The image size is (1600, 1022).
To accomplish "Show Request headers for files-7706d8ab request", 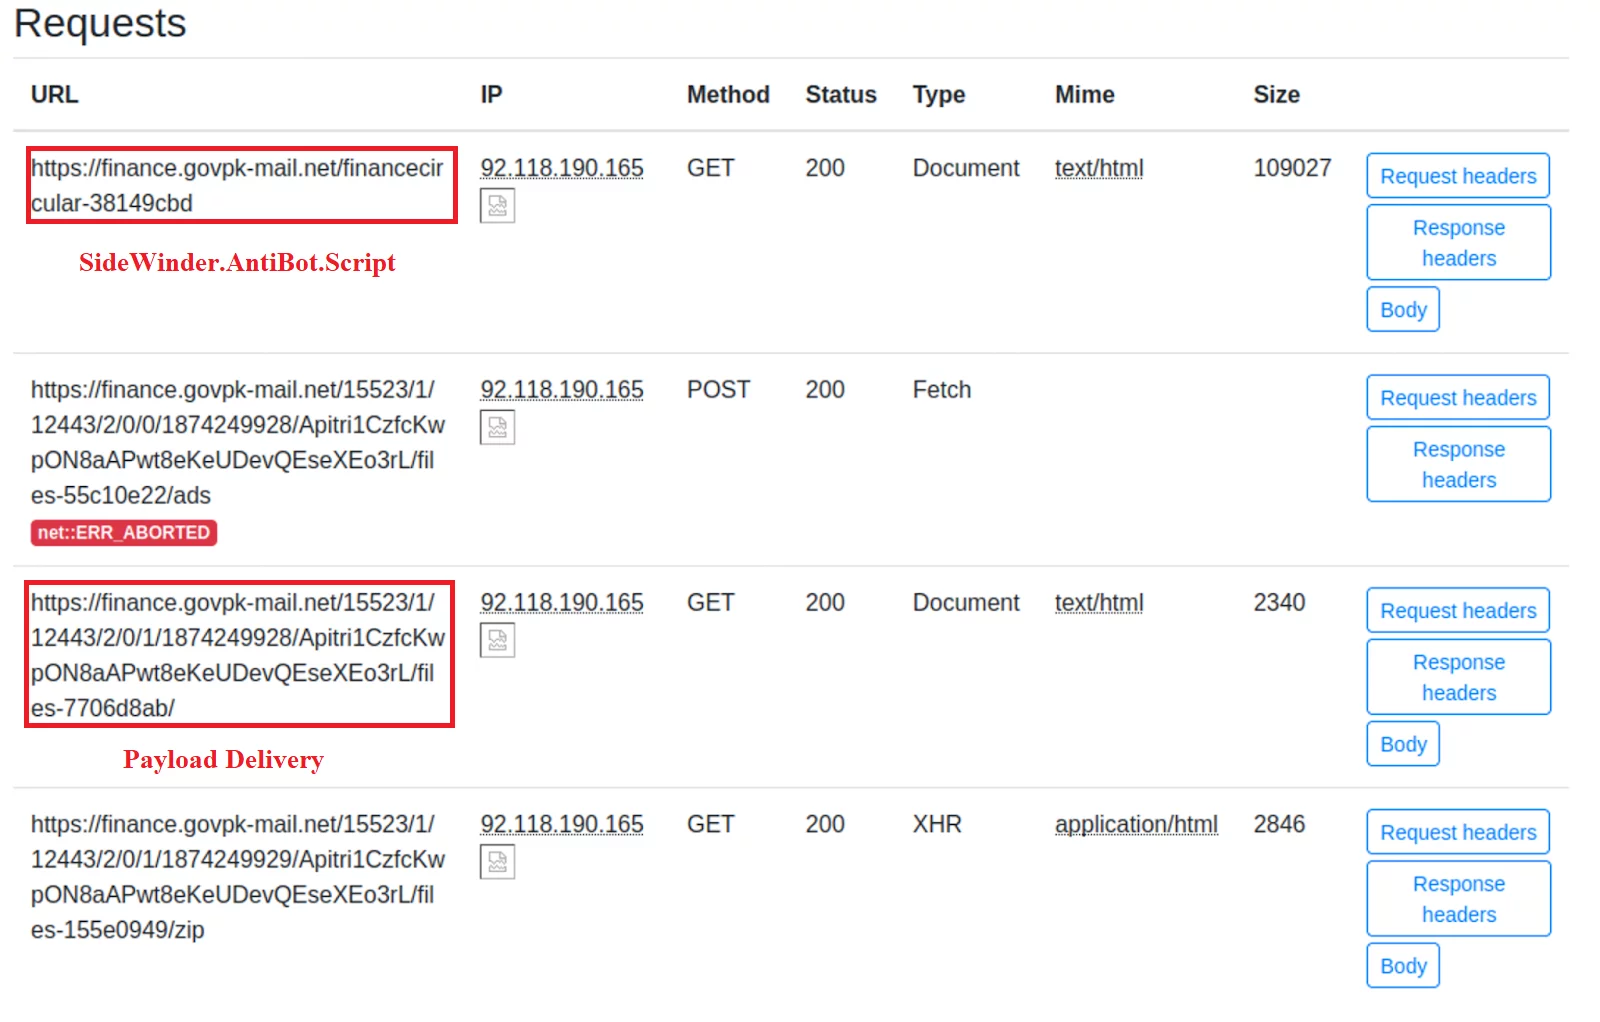I will click(x=1458, y=611).
